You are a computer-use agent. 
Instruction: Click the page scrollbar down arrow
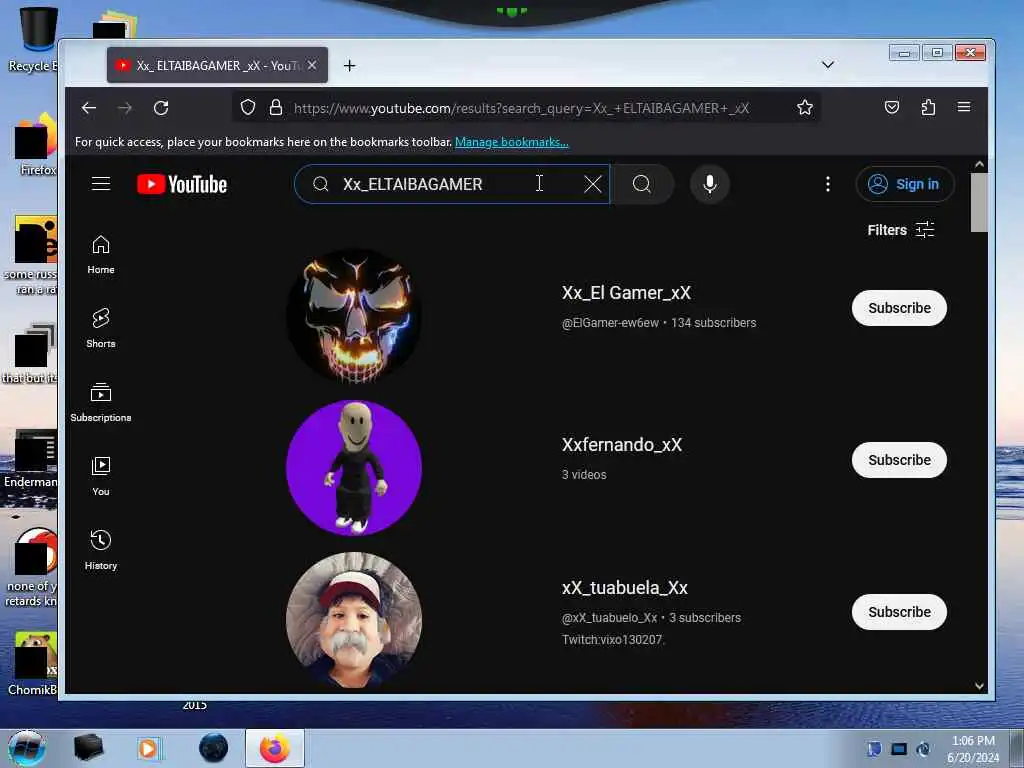[x=979, y=686]
